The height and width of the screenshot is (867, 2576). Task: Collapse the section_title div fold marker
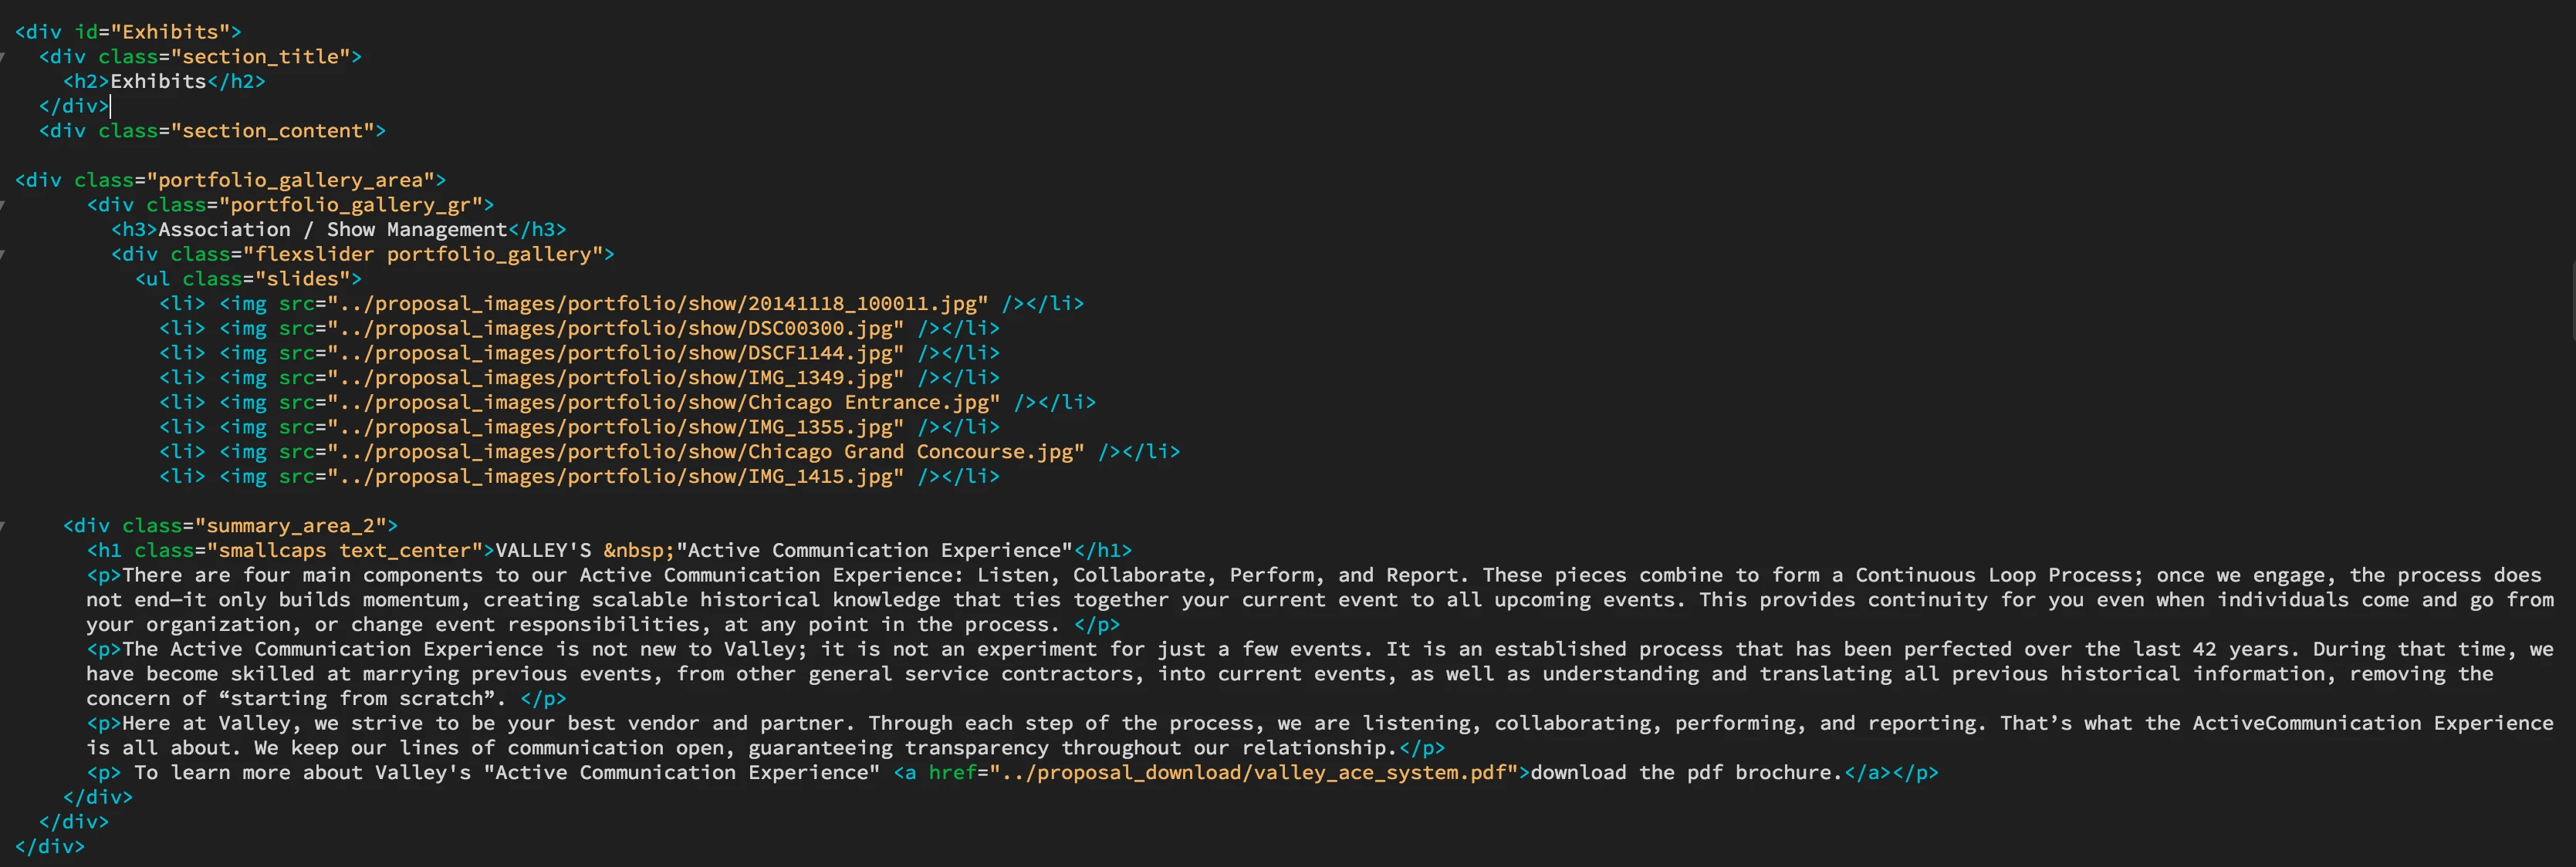[3, 57]
